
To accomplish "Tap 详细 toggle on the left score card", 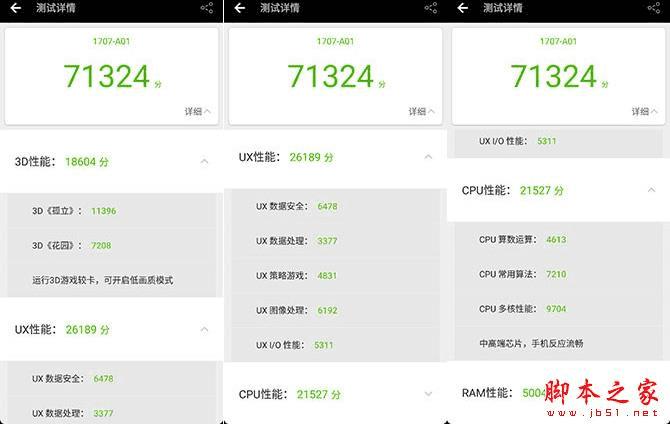I will [197, 112].
